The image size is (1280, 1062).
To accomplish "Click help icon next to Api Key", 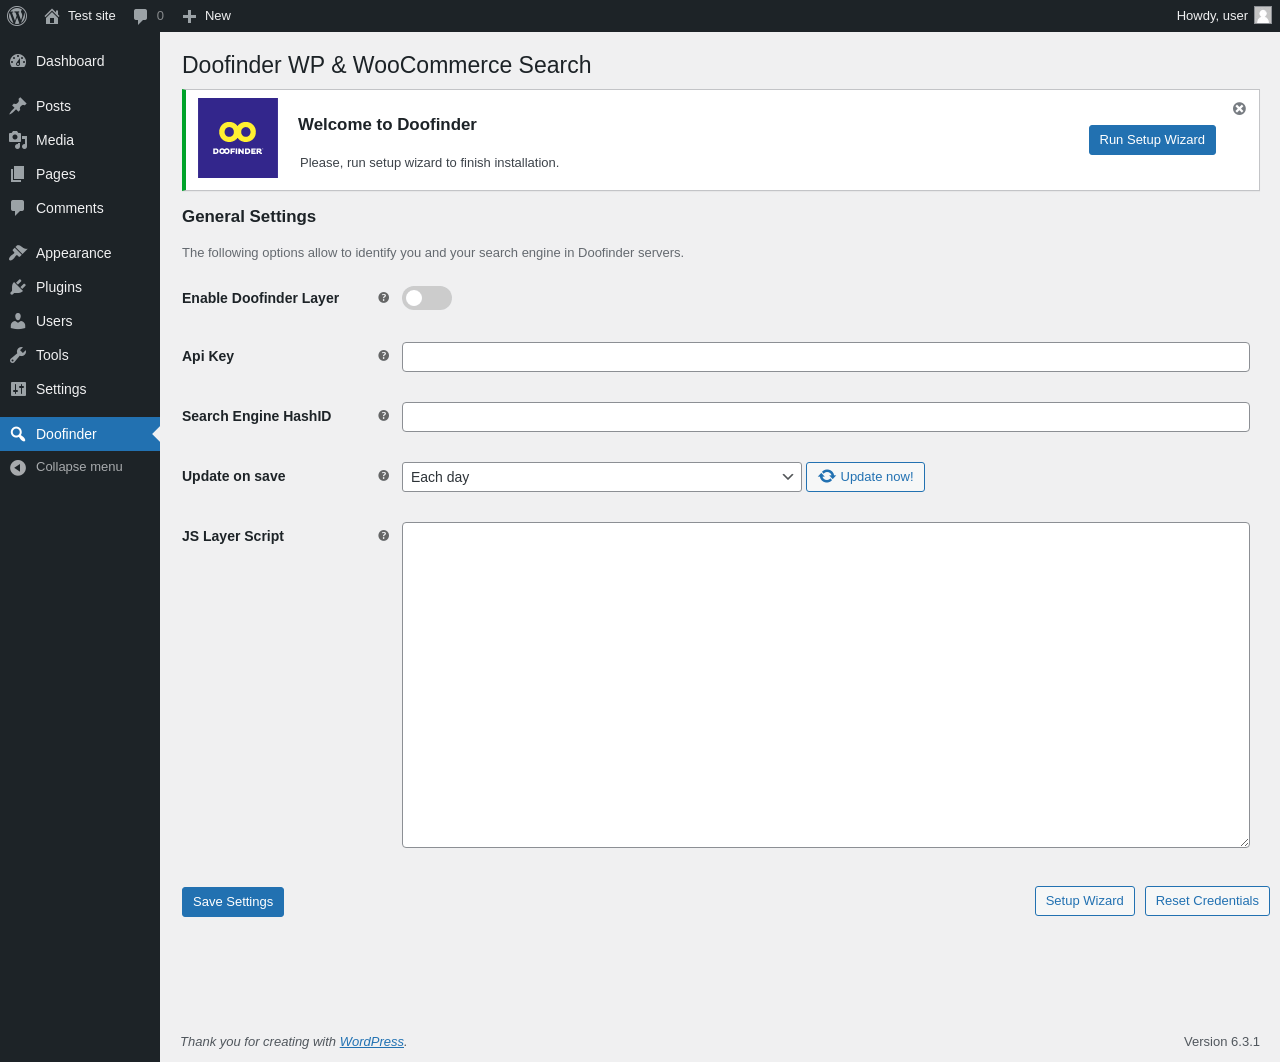I will tap(383, 356).
